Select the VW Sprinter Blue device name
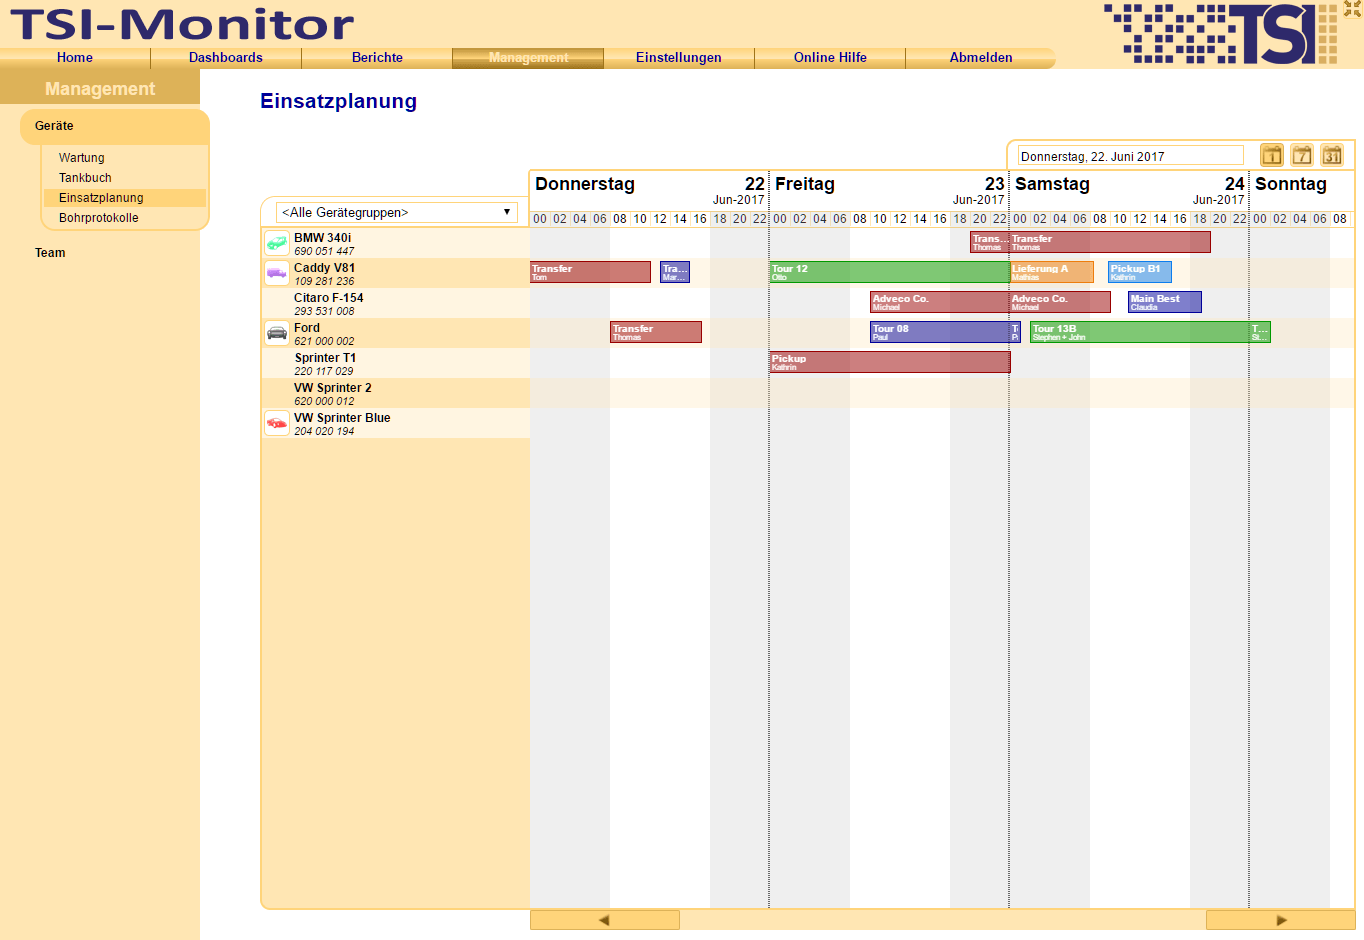The image size is (1364, 940). coord(342,418)
